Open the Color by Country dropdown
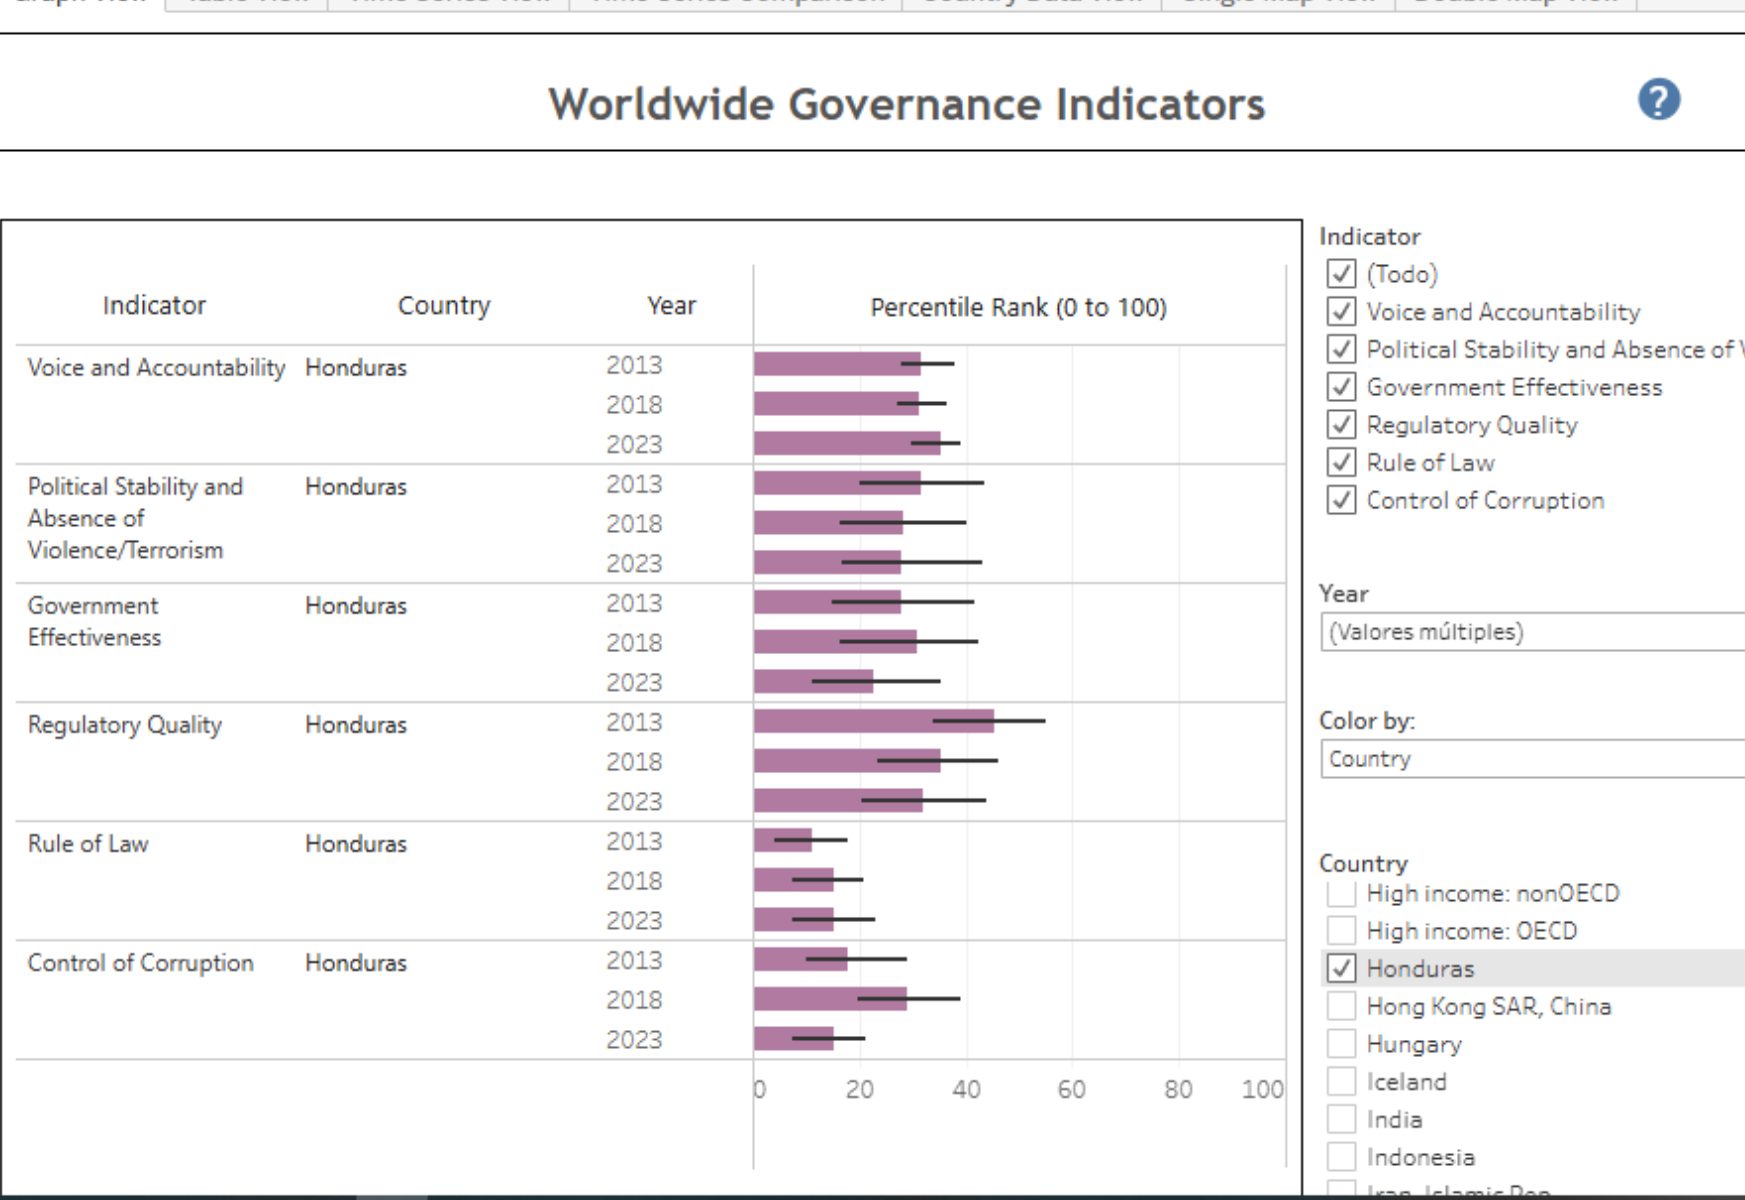This screenshot has height=1200, width=1745. pos(1532,759)
